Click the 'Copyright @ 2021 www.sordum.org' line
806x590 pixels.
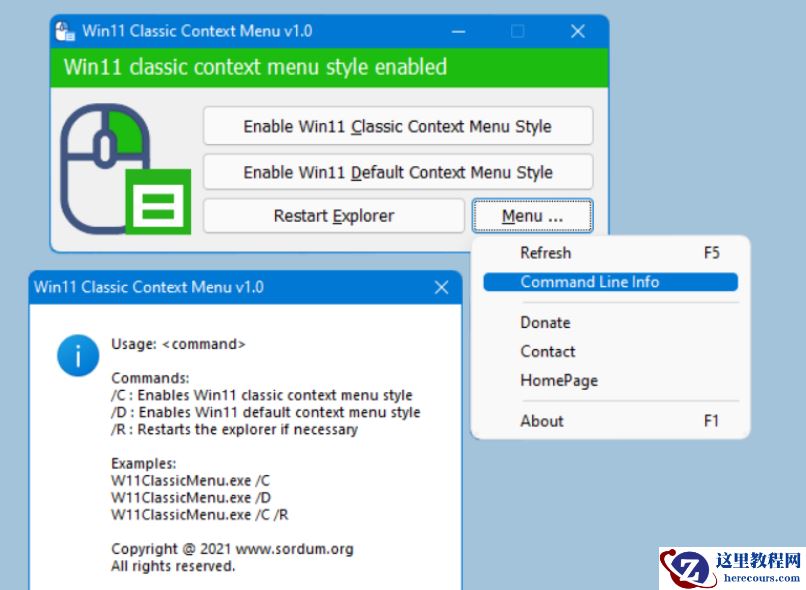pyautogui.click(x=232, y=549)
